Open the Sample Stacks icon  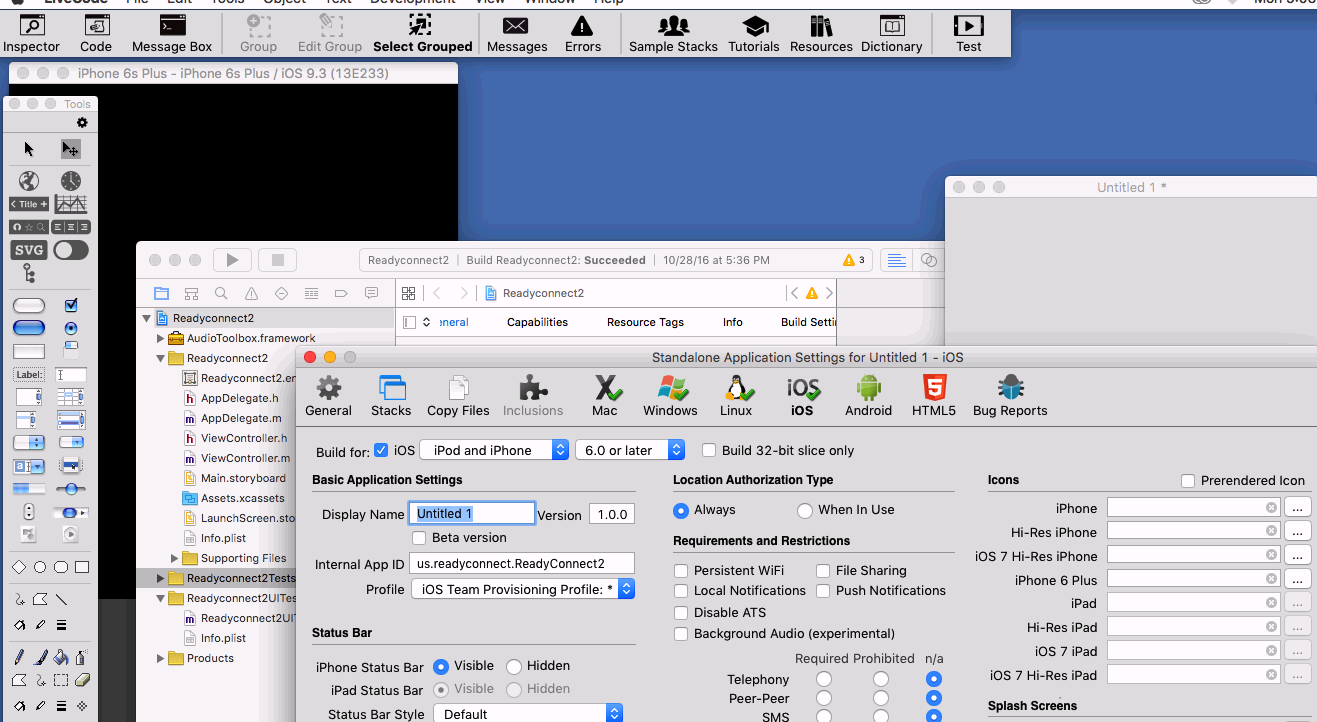(673, 33)
